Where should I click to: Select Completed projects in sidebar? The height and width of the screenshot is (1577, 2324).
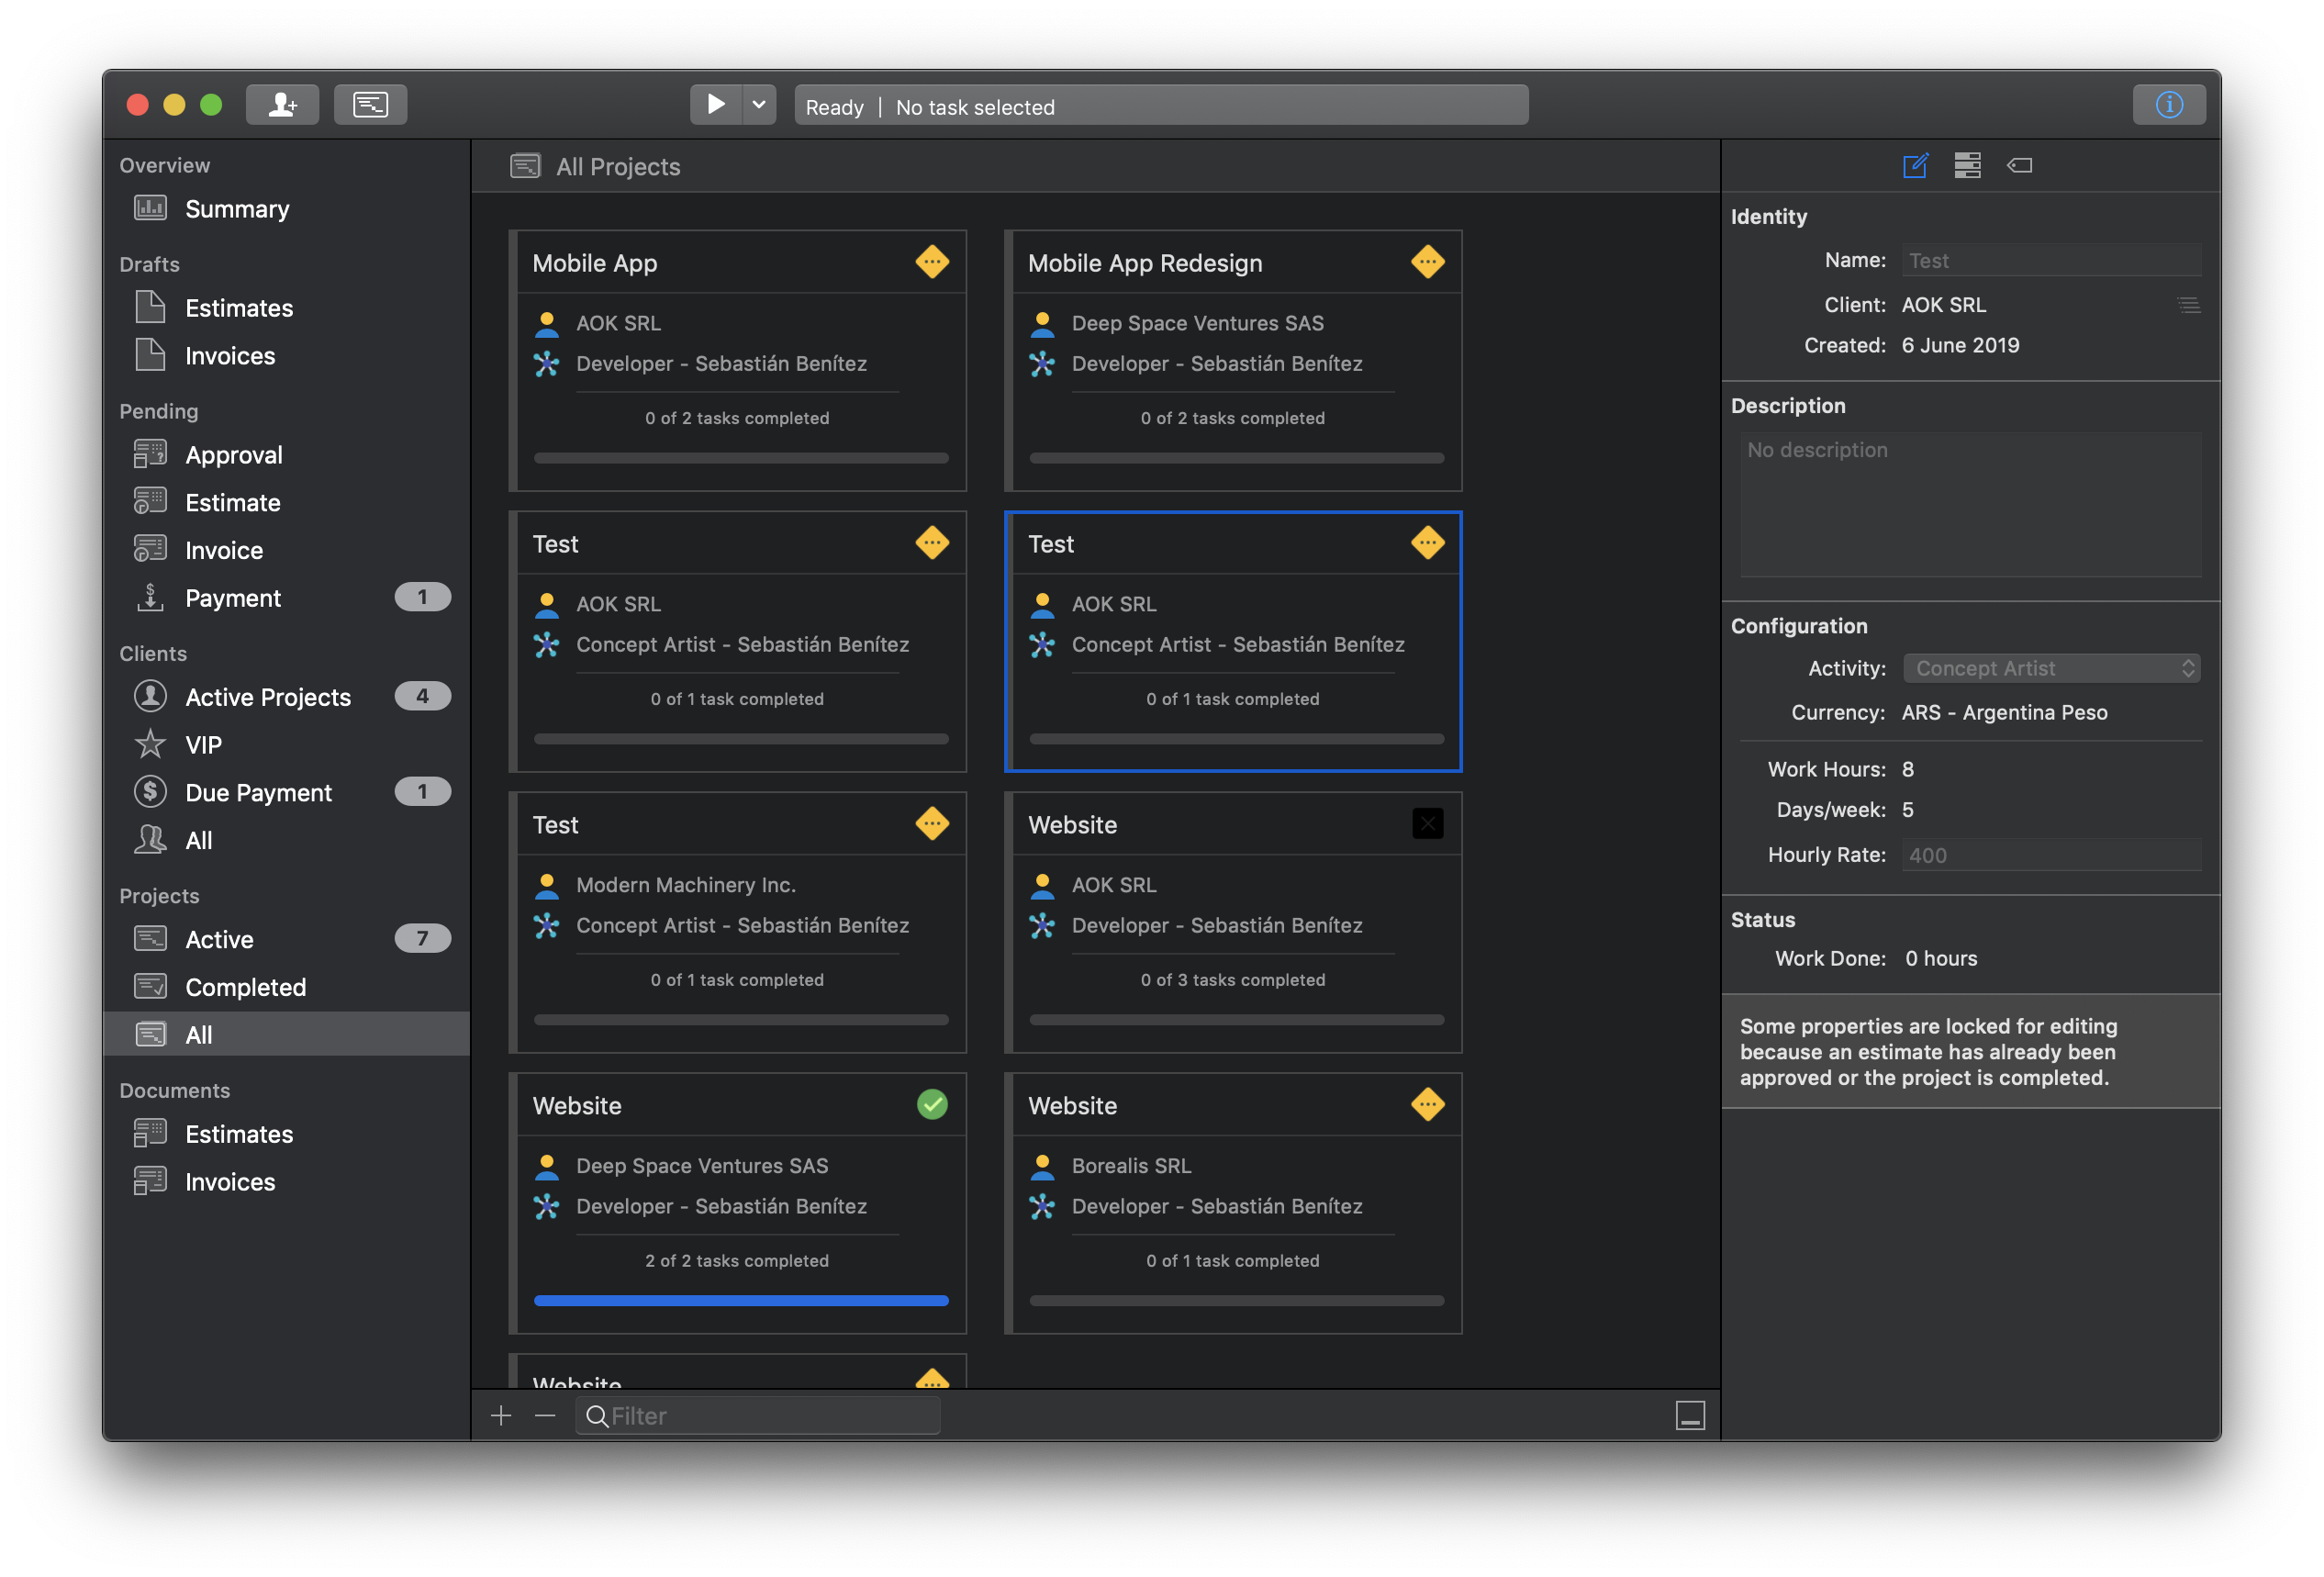[x=245, y=987]
